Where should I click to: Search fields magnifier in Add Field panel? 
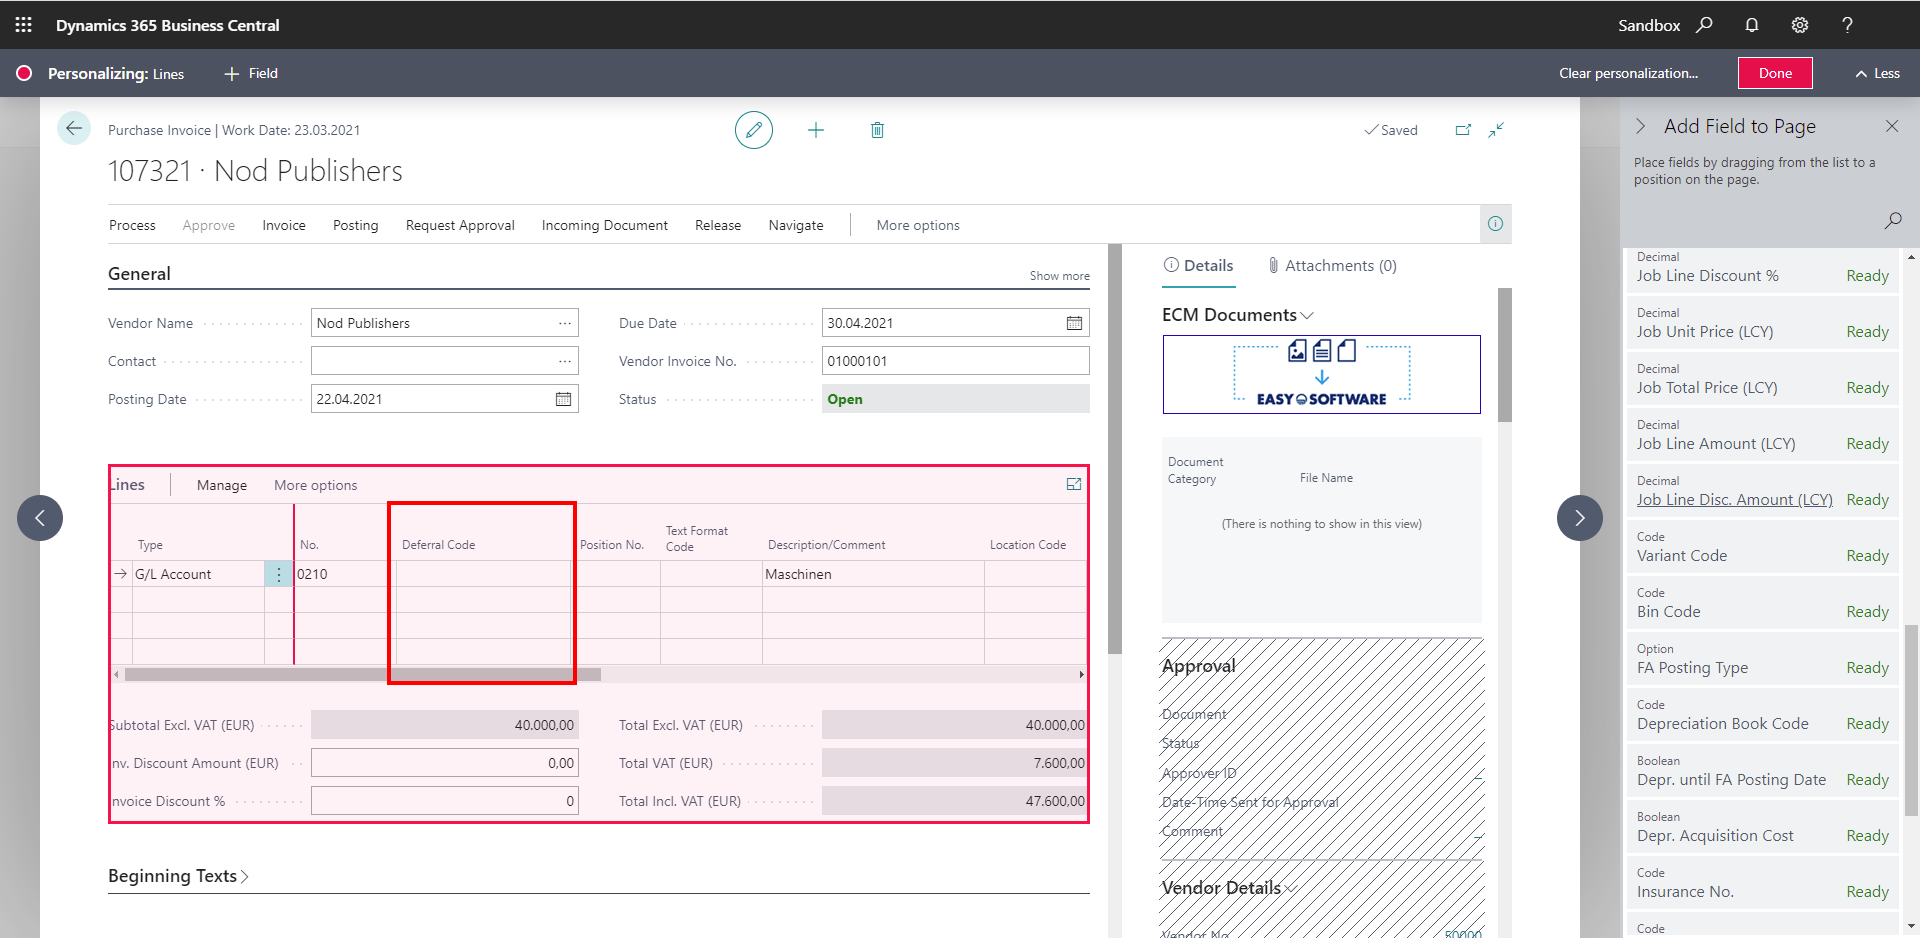pos(1893,220)
